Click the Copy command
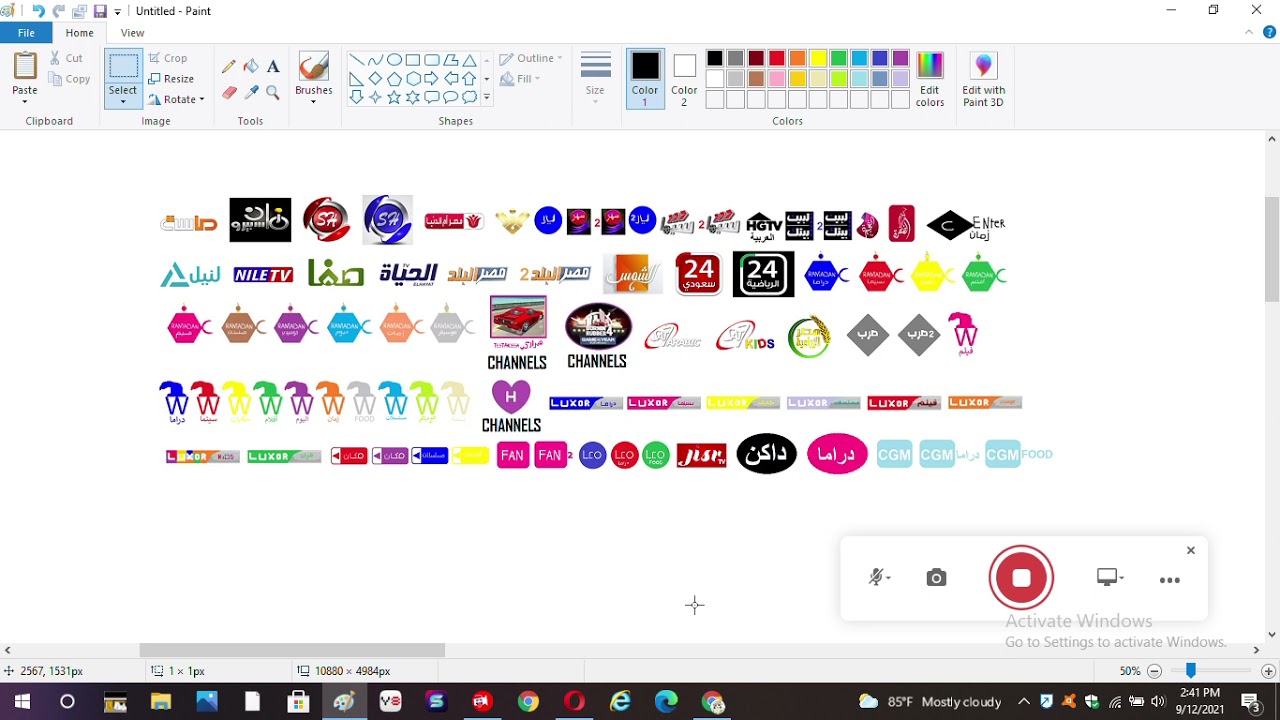Viewport: 1280px width, 720px height. coord(69,79)
